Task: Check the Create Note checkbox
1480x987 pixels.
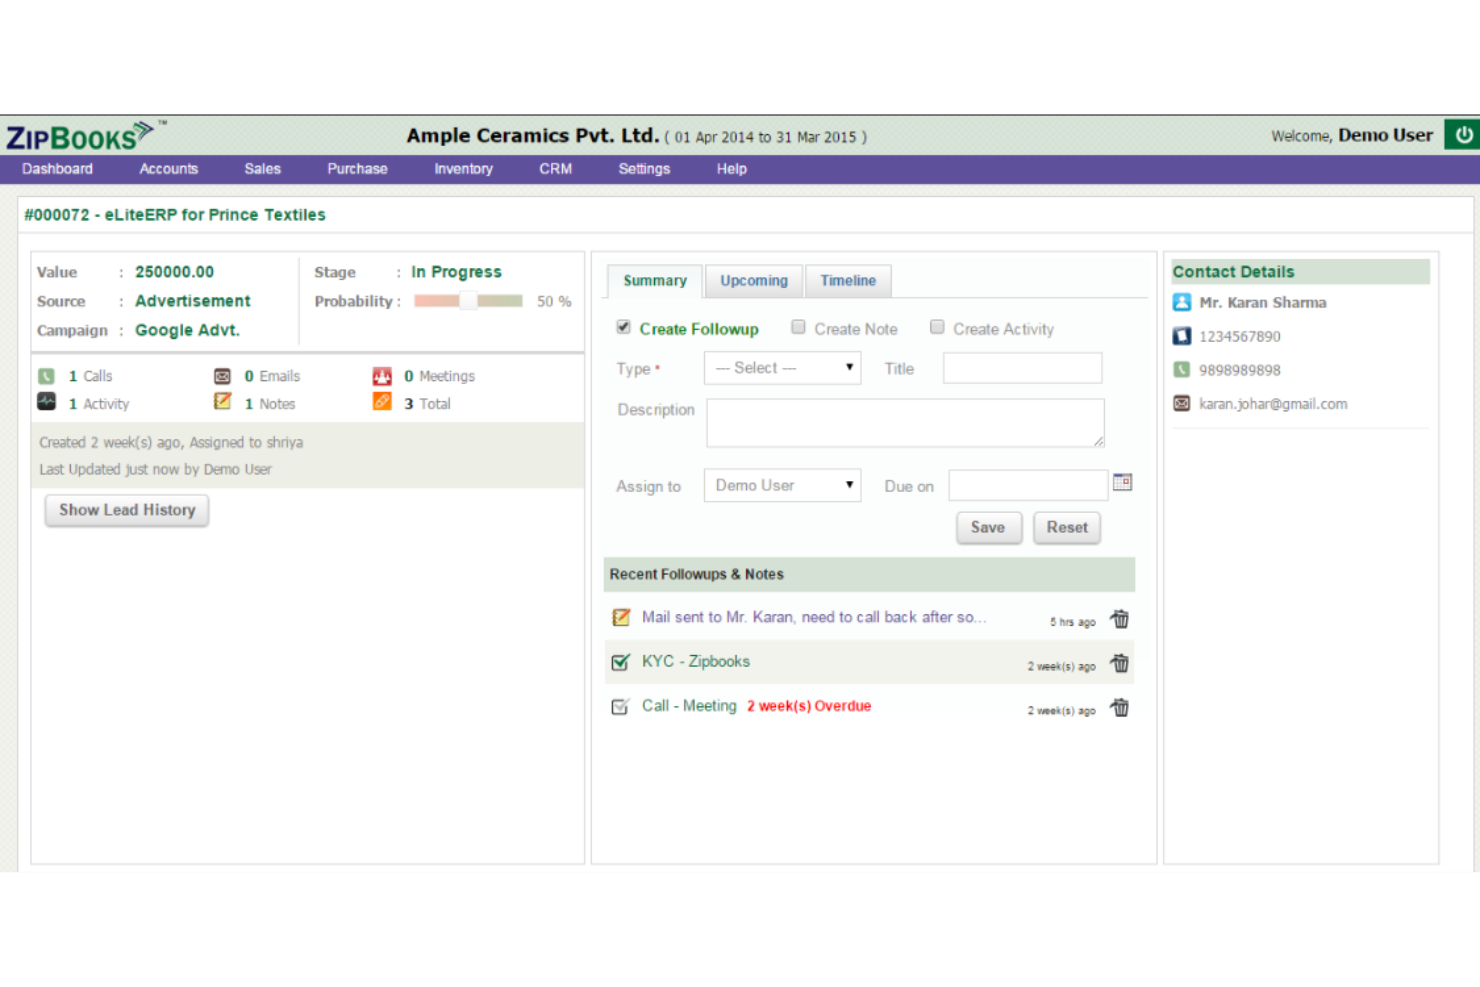Action: (x=798, y=327)
